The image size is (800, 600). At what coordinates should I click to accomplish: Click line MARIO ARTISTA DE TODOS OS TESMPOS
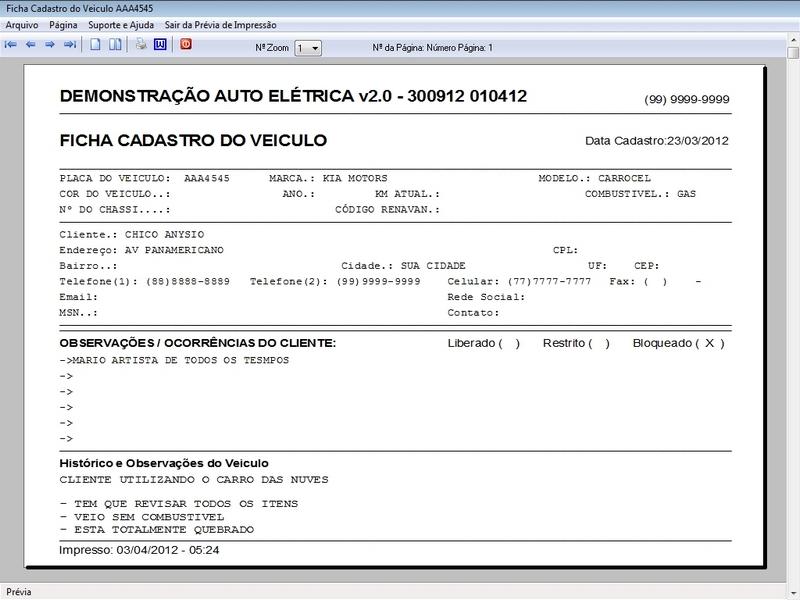(181, 360)
